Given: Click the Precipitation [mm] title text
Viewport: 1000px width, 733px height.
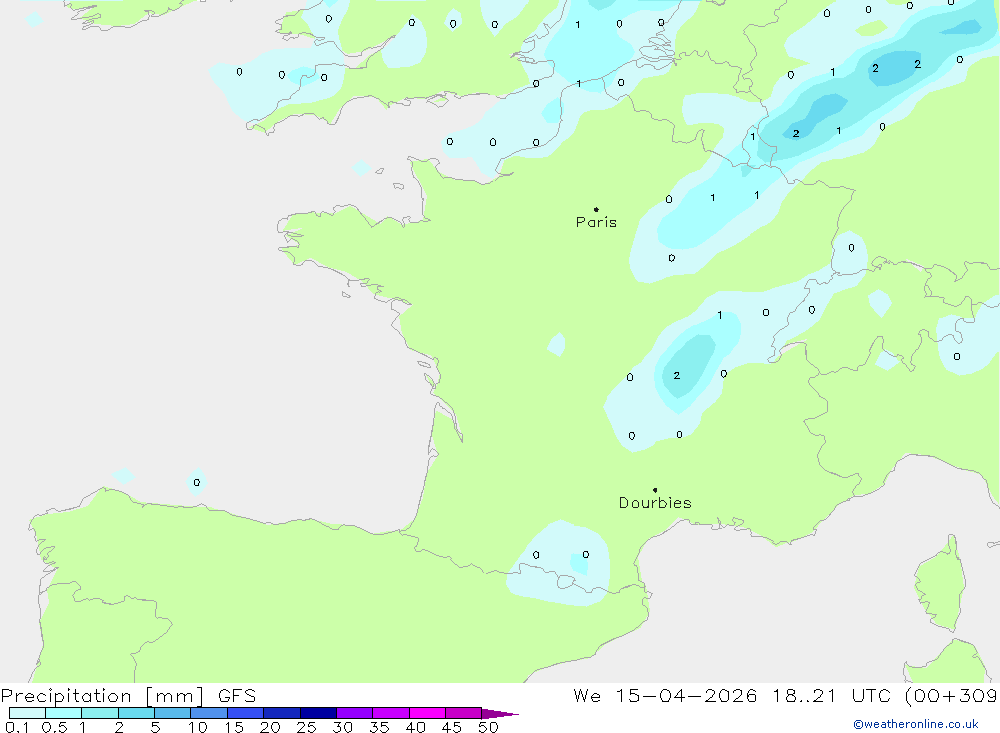Looking at the screenshot, I should (102, 696).
